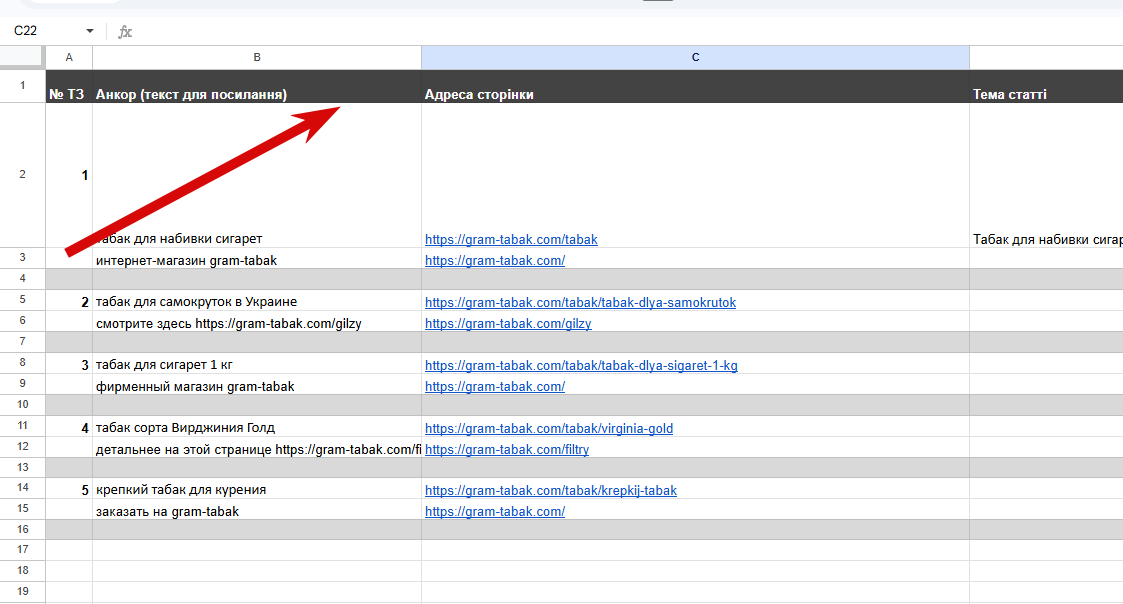The height and width of the screenshot is (604, 1123).
Task: Open the krepkij-tabak link
Action: (x=551, y=491)
